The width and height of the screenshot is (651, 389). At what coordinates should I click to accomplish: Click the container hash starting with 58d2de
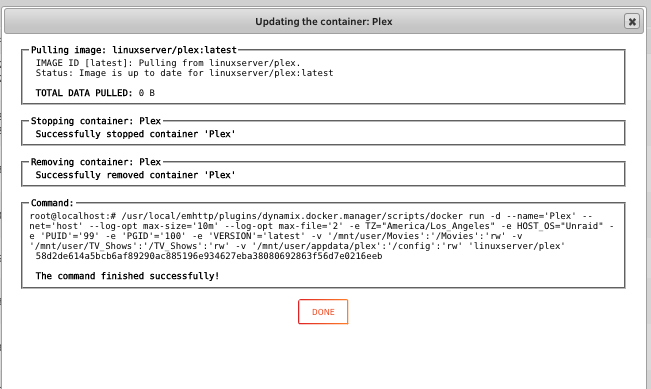pos(209,256)
